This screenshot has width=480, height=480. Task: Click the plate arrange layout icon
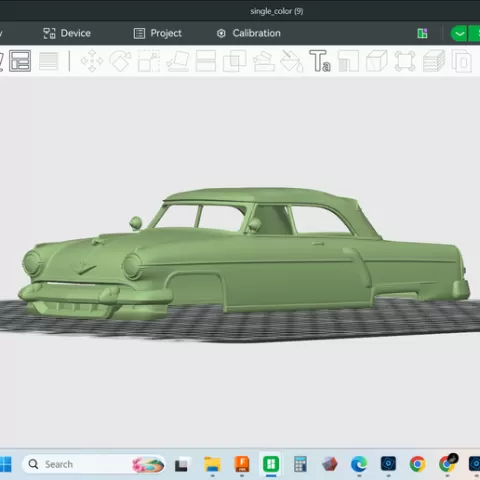click(20, 61)
